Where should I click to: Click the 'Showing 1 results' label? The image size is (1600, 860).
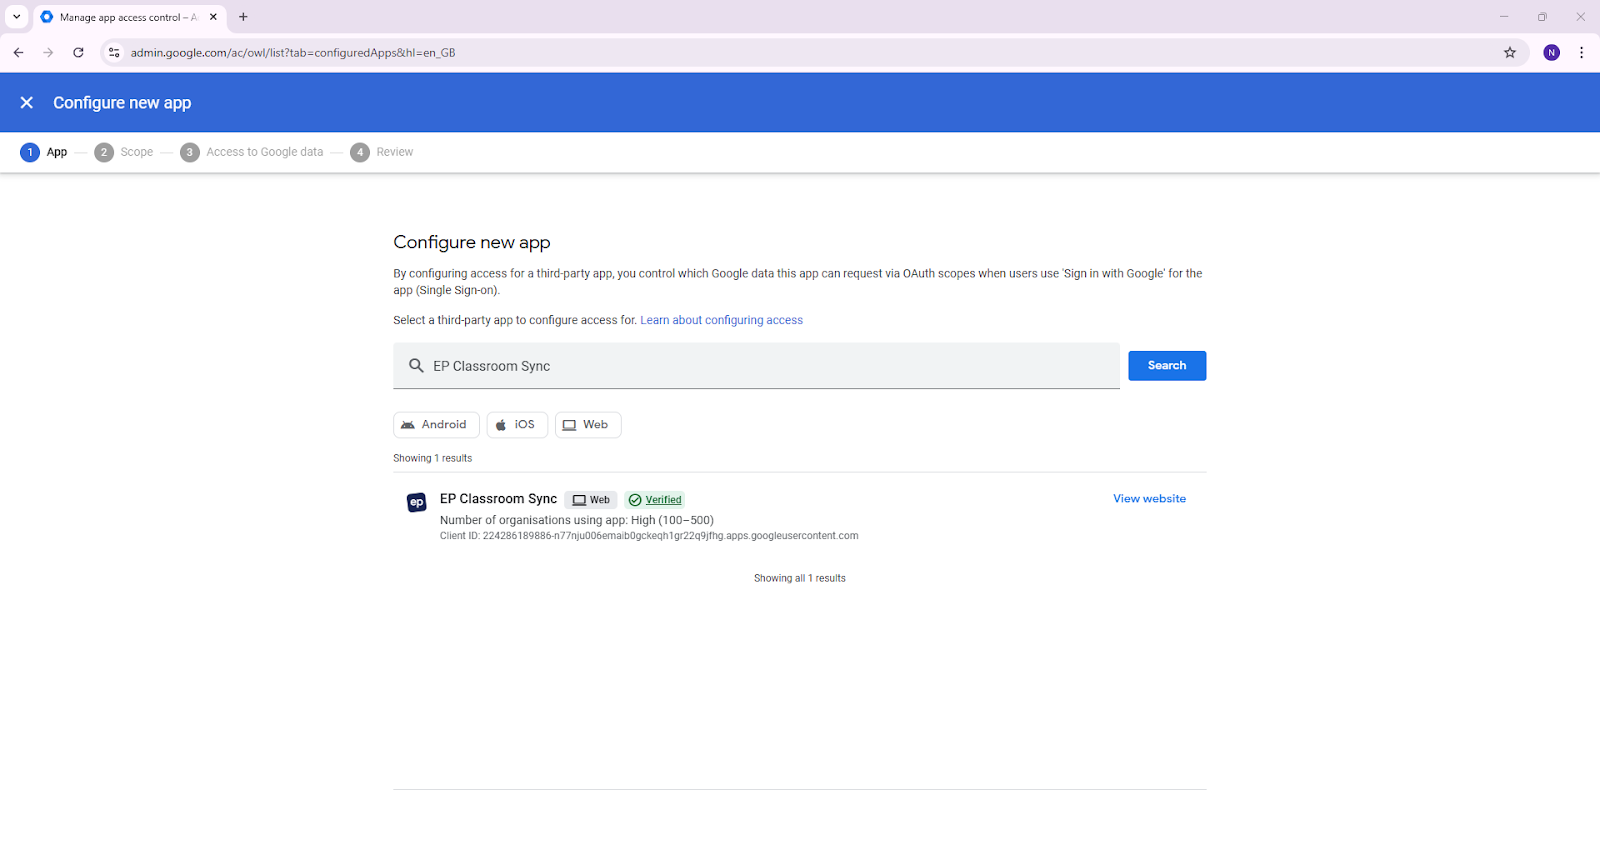[432, 458]
